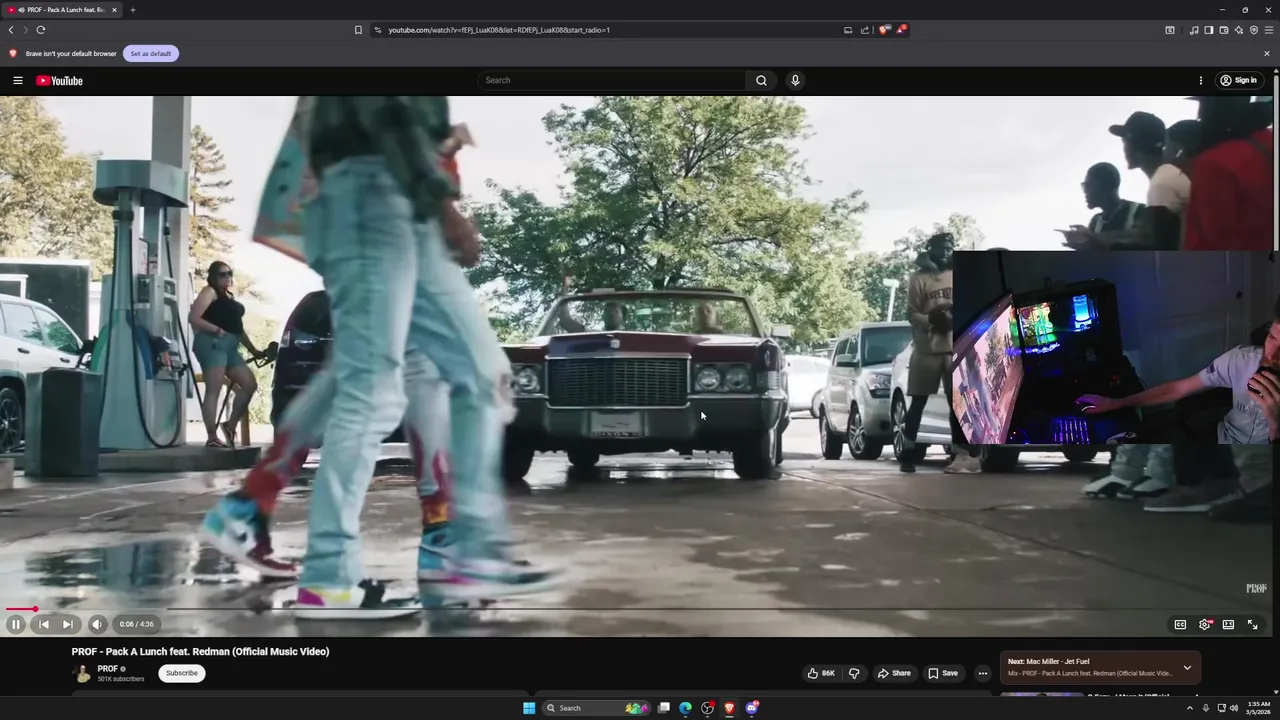Open Brave Rewards triangle icon
This screenshot has height=720, width=1280.
(x=901, y=30)
